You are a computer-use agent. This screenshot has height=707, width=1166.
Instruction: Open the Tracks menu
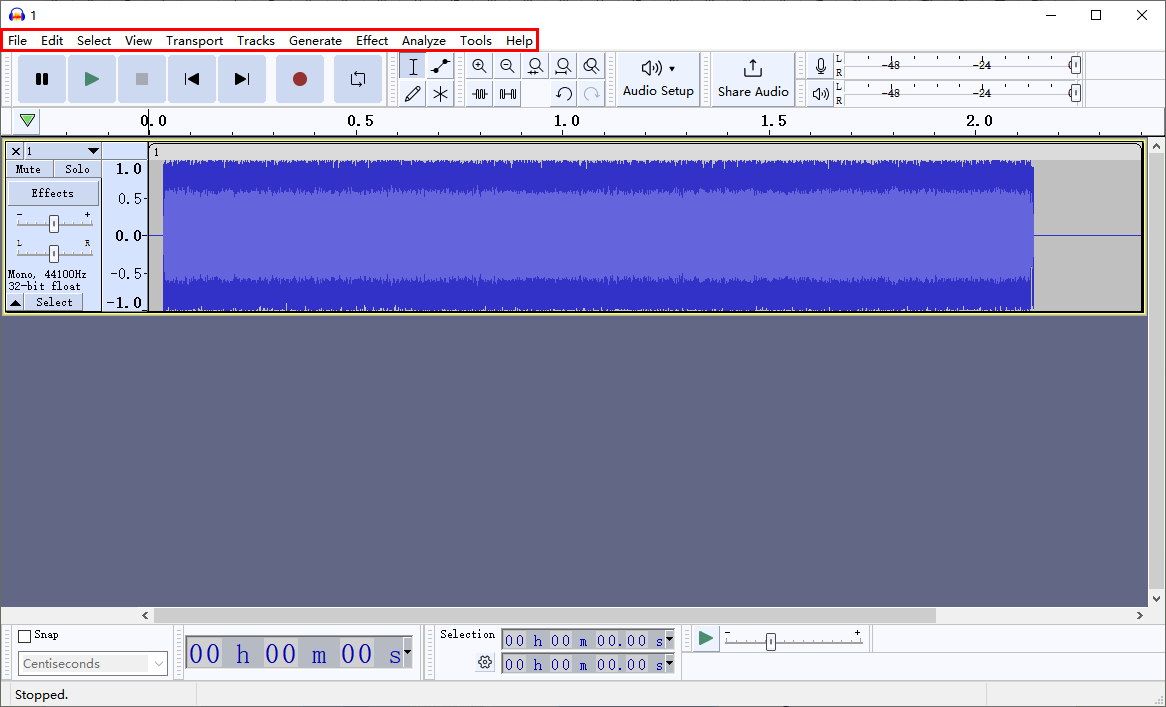[x=256, y=41]
